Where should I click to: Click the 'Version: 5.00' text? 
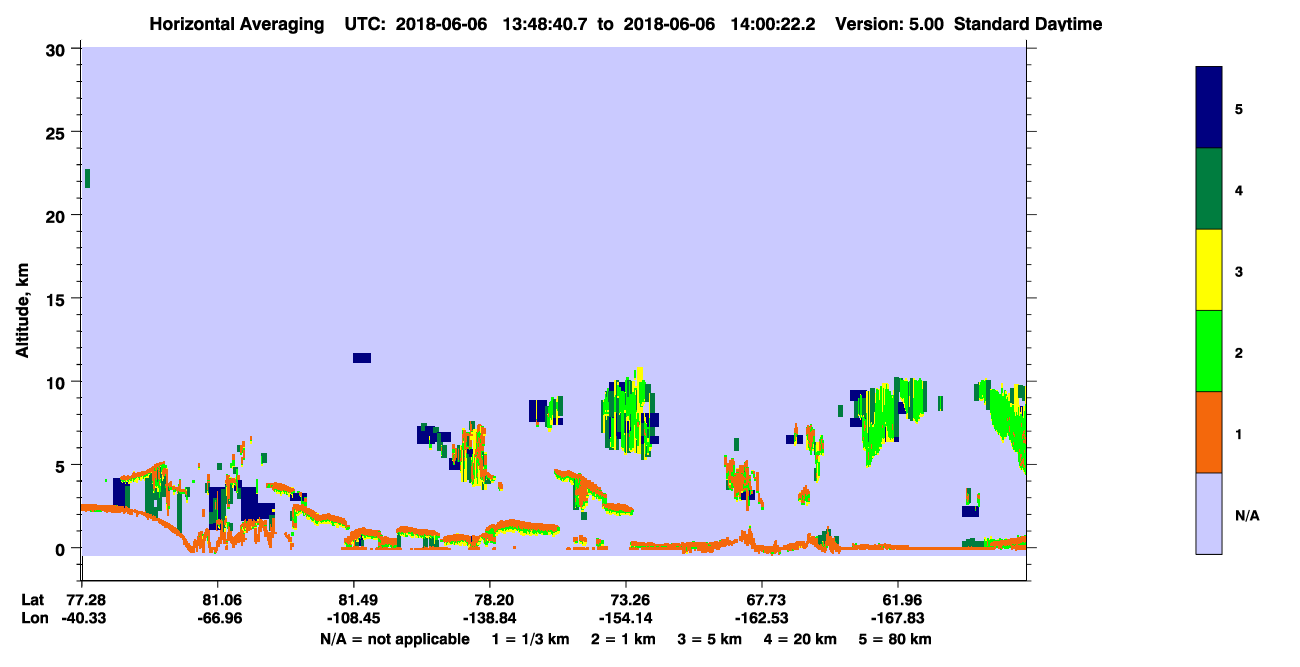click(x=889, y=24)
